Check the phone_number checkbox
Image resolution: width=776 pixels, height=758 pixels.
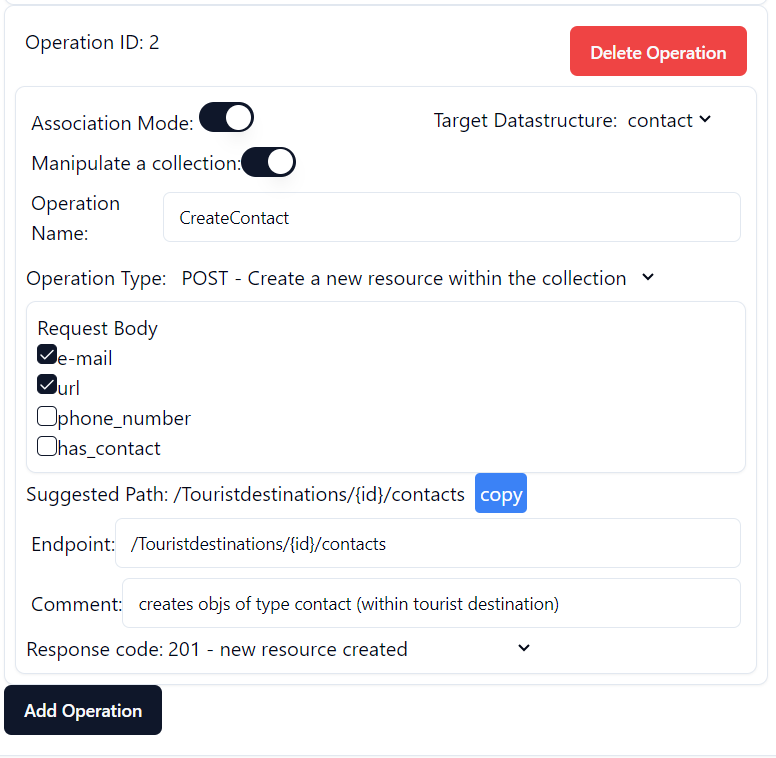click(47, 416)
